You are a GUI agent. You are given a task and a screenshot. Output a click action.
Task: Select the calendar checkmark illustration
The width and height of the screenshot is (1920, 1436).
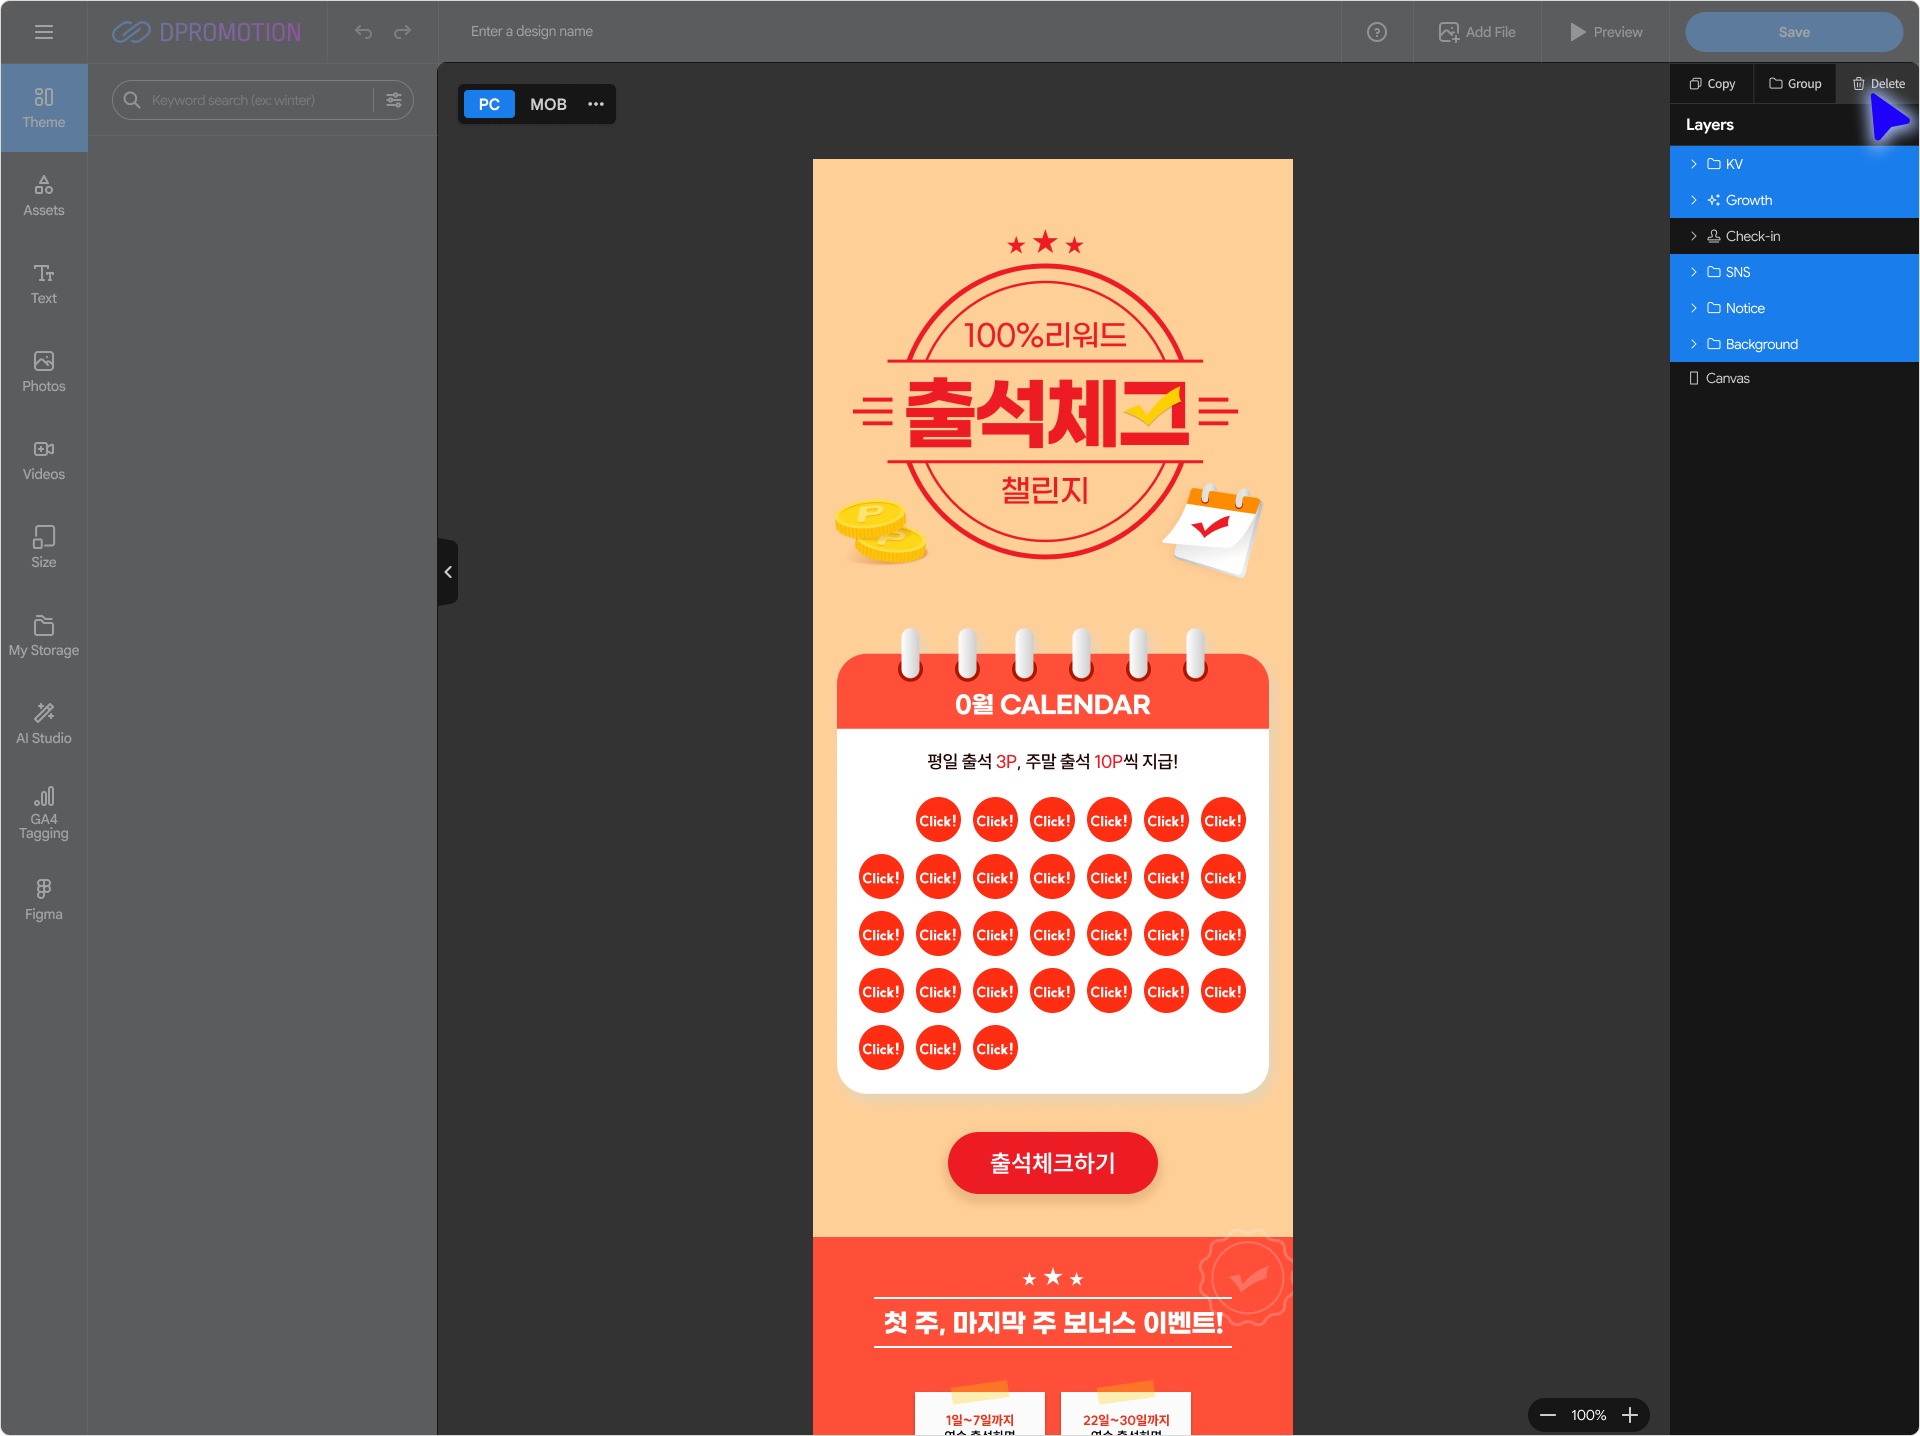(x=1213, y=530)
